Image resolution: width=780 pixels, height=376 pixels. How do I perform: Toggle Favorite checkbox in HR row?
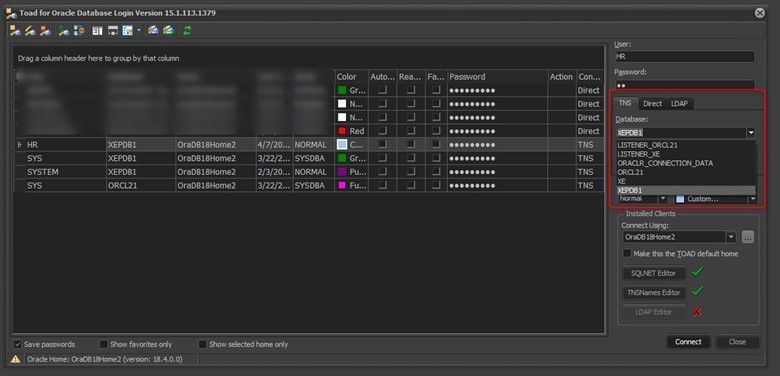436,144
